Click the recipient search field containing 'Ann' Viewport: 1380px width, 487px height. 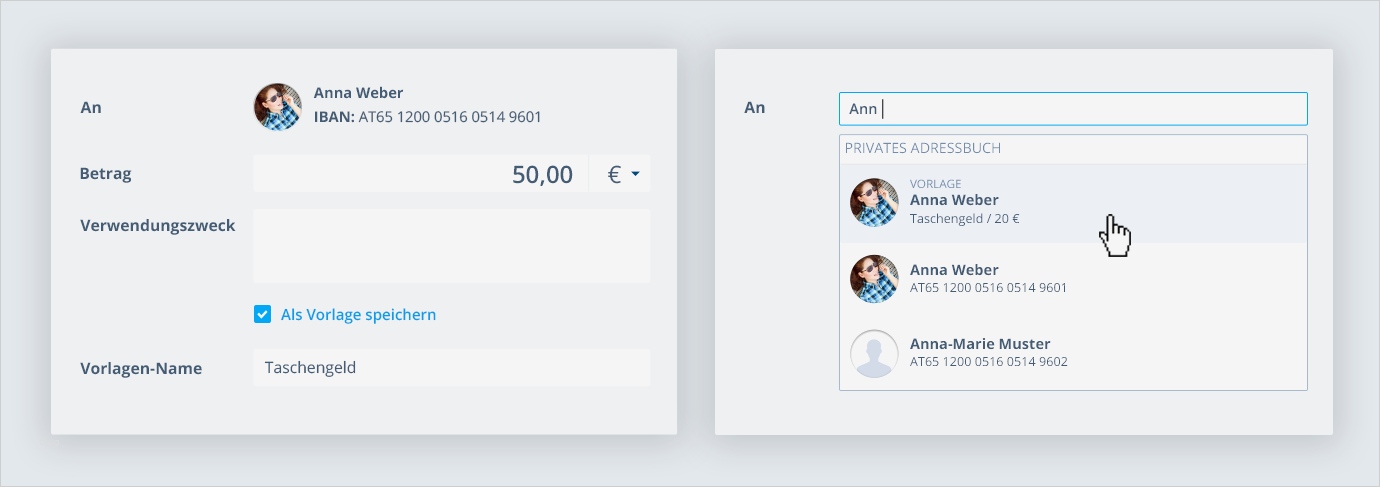(1072, 108)
